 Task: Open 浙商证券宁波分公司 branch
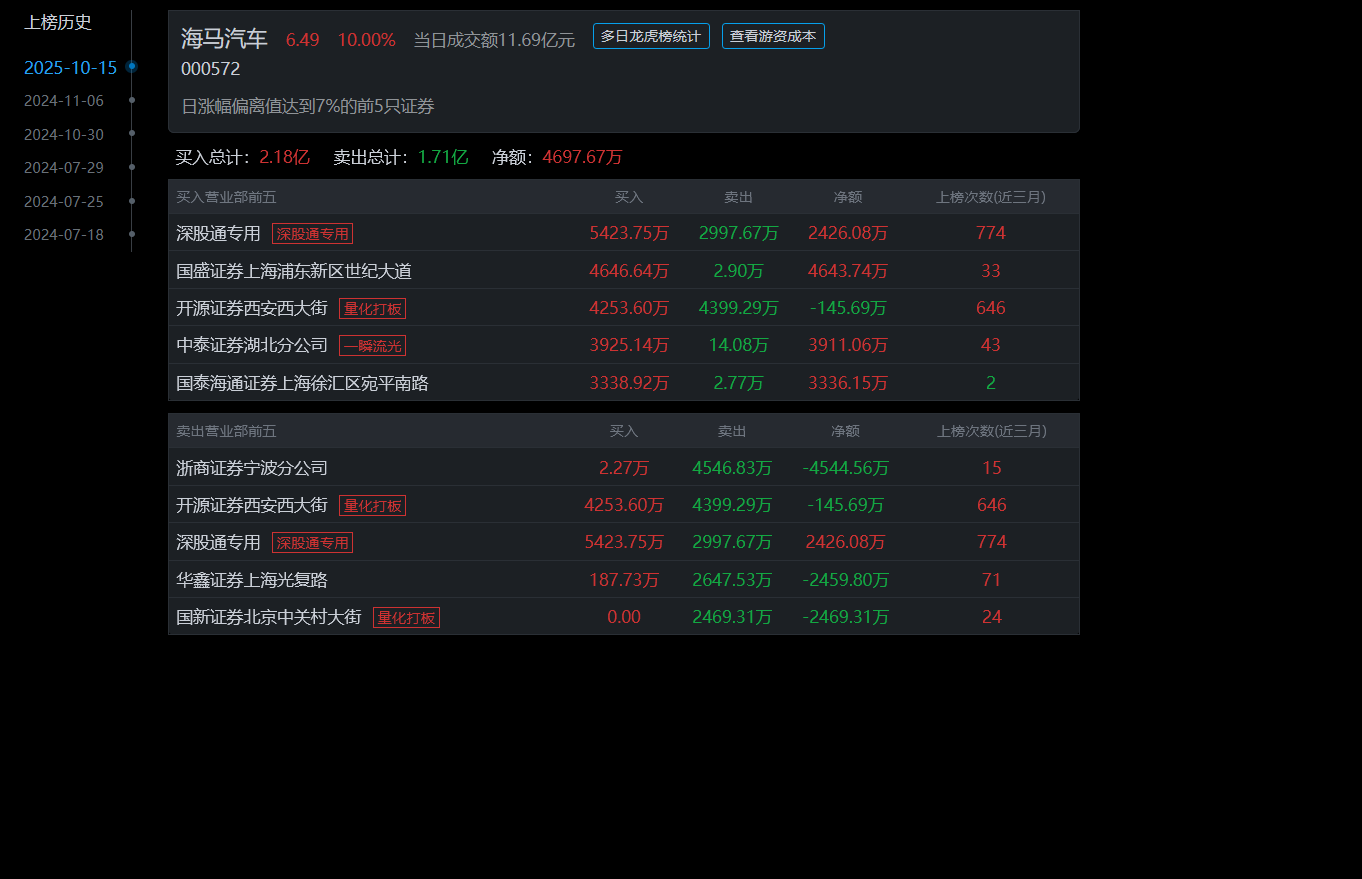[252, 468]
